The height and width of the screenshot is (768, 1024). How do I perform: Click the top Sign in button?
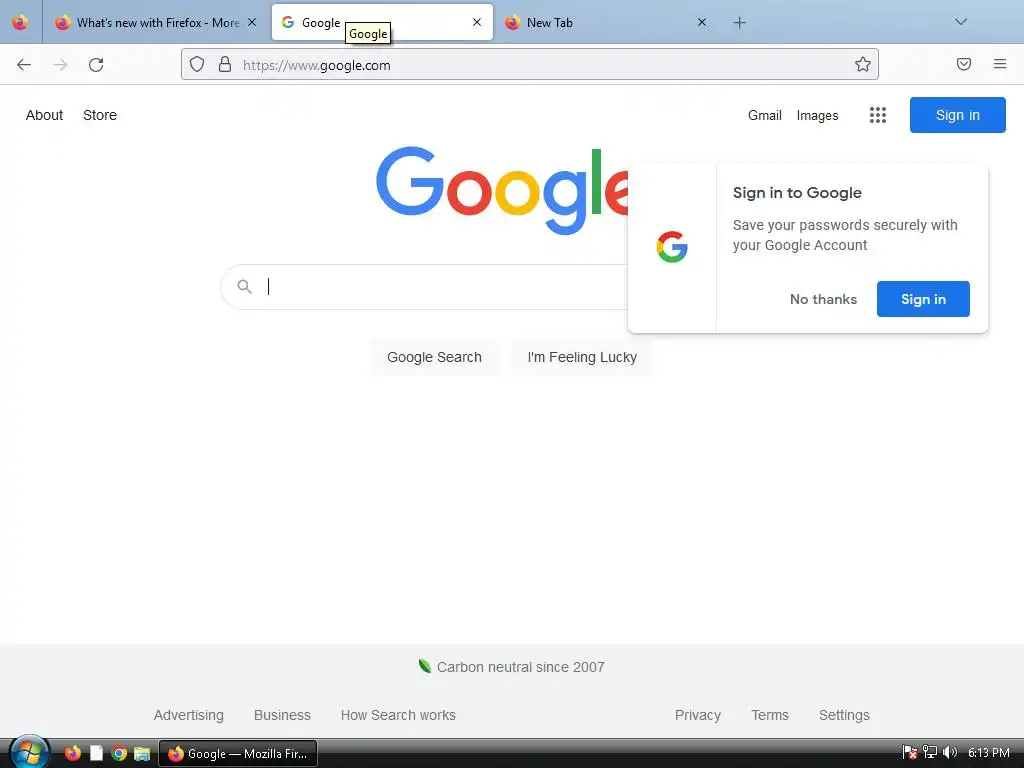957,115
